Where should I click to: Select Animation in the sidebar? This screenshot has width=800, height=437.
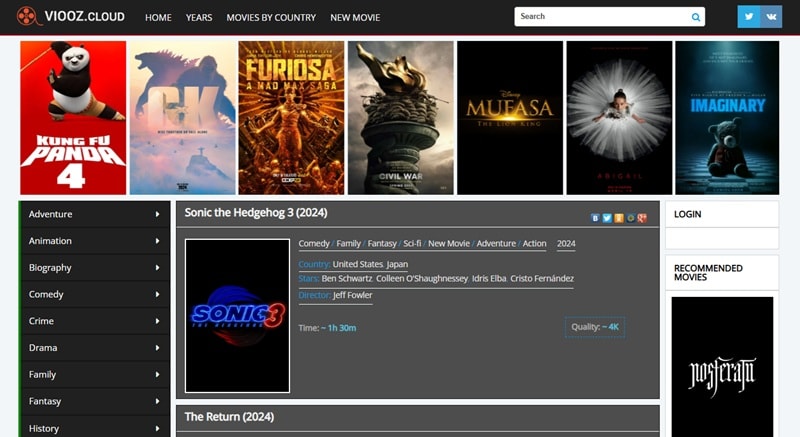[x=50, y=241]
